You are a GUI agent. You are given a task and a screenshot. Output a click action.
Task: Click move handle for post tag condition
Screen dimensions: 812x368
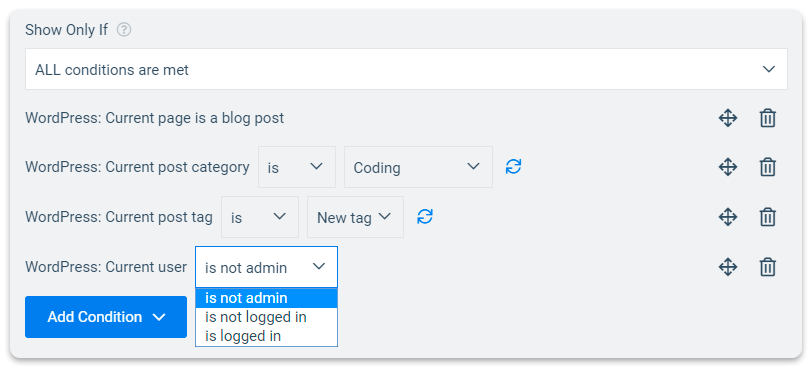point(728,217)
